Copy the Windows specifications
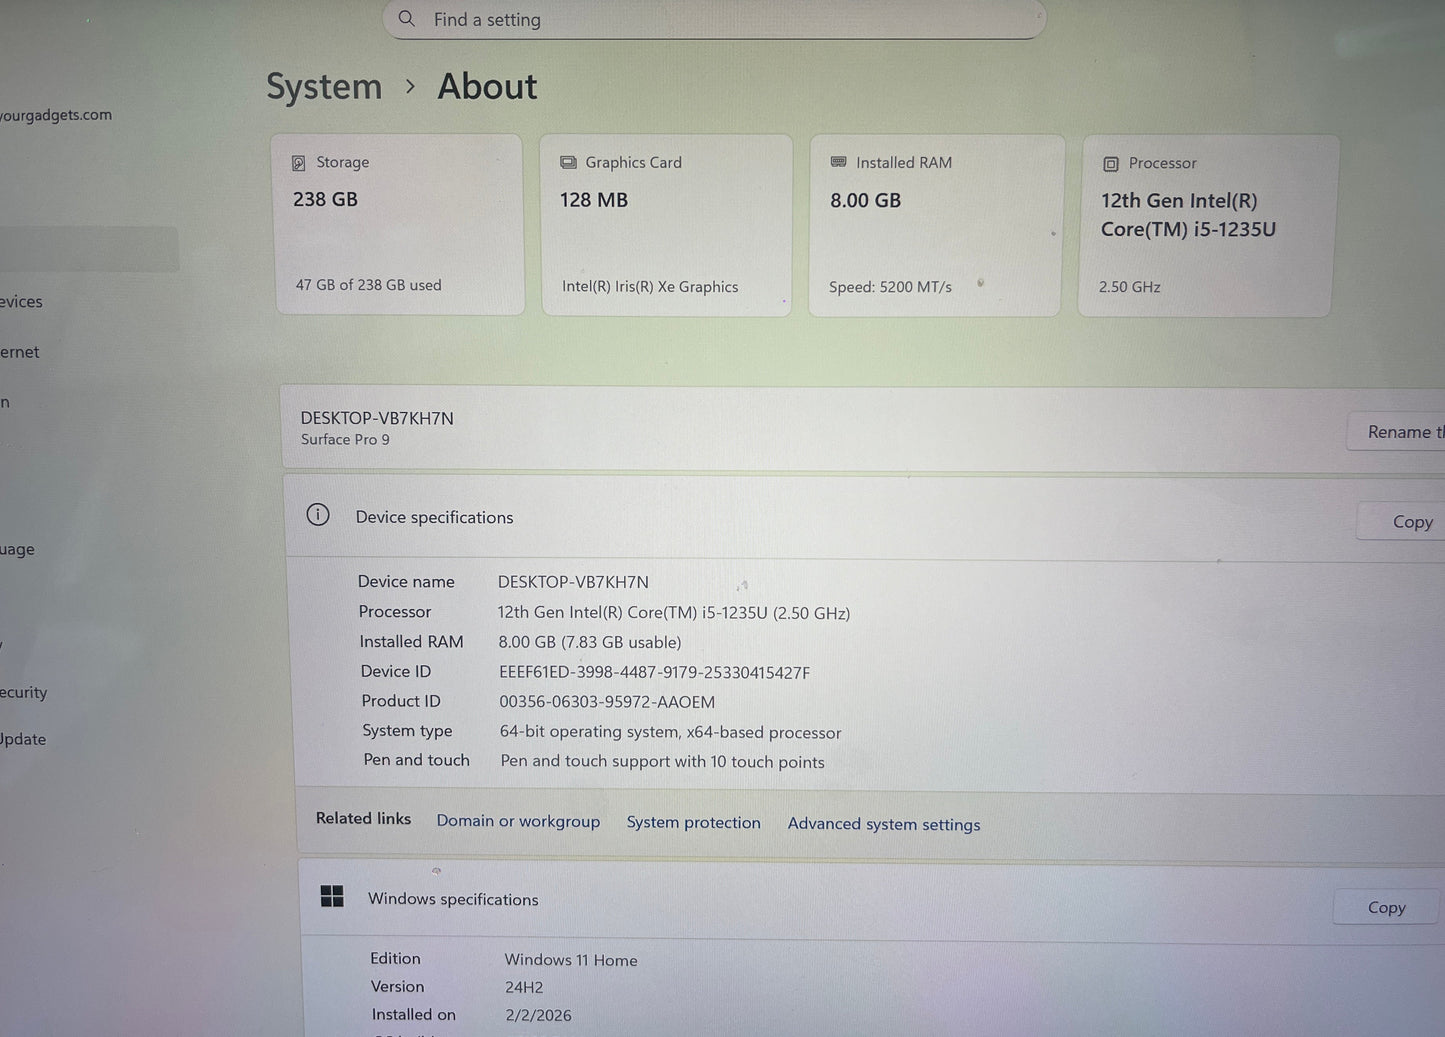 1387,908
